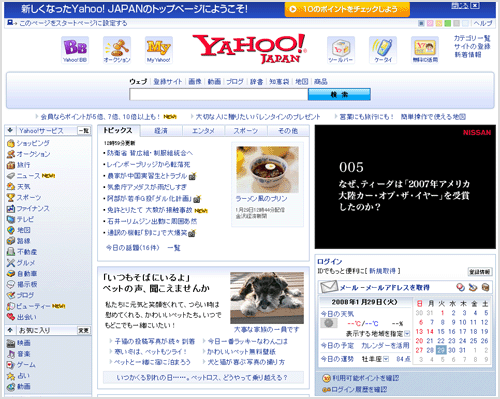Click the 占い star icon in favorites
The height and width of the screenshot is (399, 500).
(11, 376)
